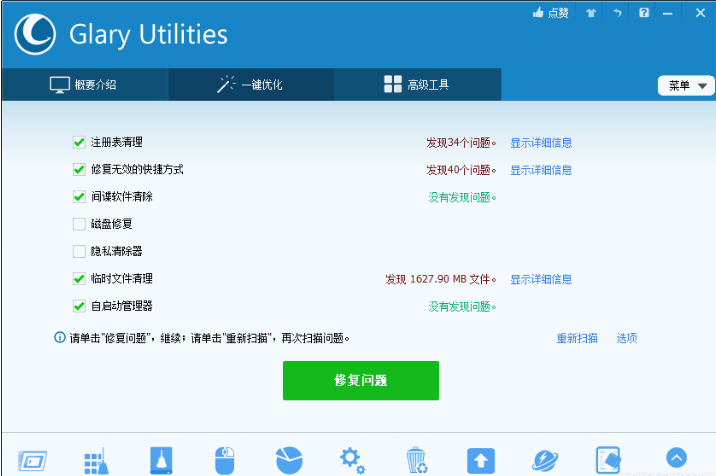The height and width of the screenshot is (476, 716).
Task: Show details link for 临时文件清理 row
Action: tap(541, 279)
